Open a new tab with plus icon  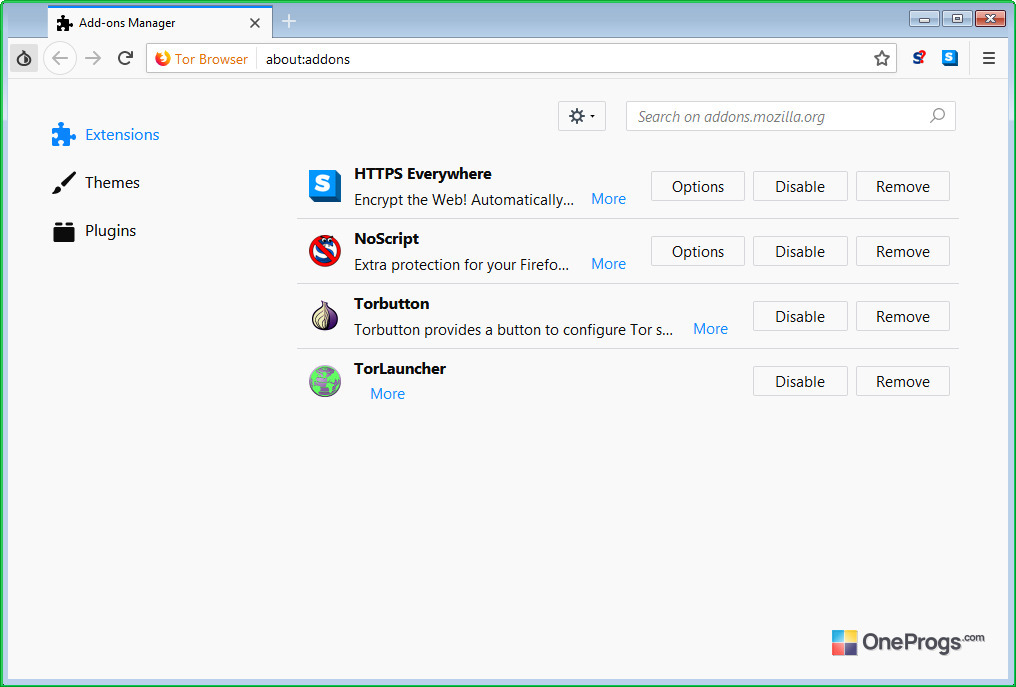pyautogui.click(x=289, y=21)
